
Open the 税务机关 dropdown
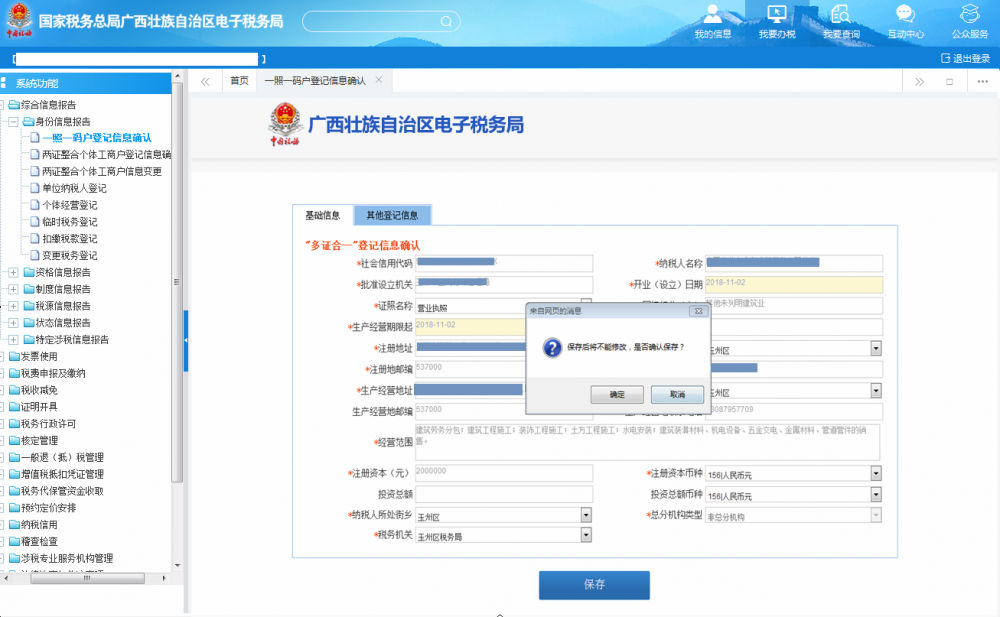click(585, 535)
